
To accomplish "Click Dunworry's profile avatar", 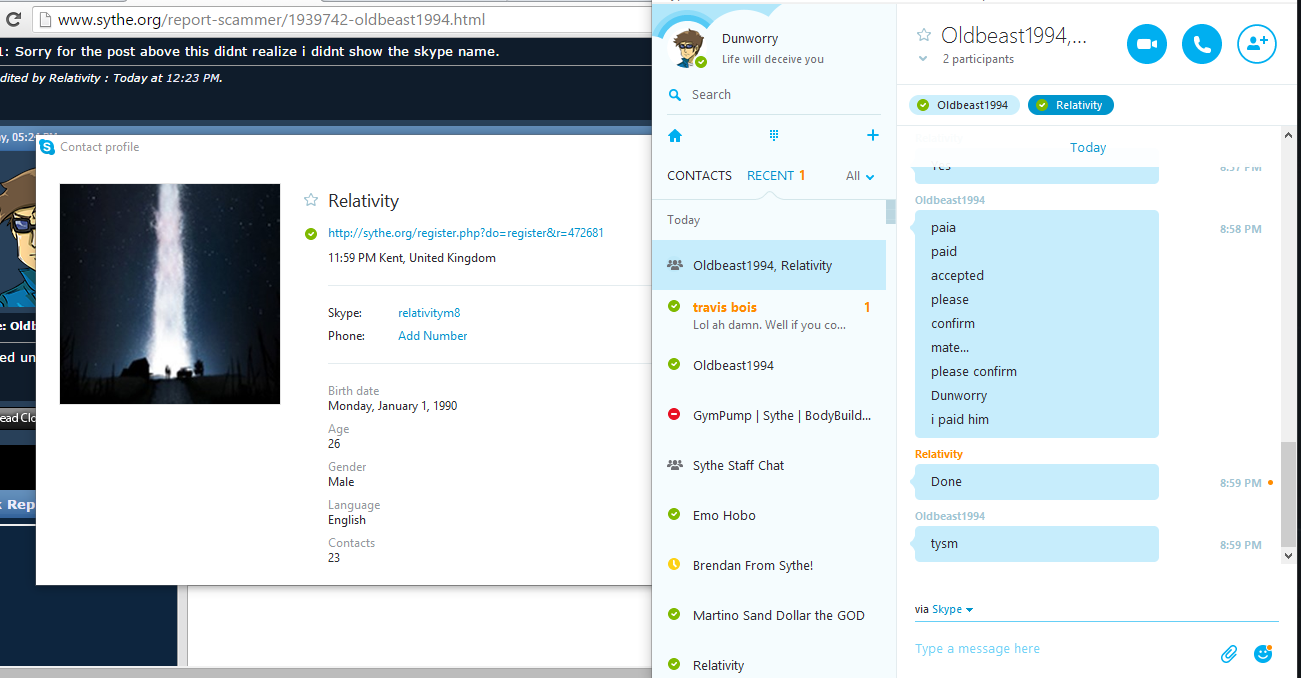I will [x=687, y=47].
